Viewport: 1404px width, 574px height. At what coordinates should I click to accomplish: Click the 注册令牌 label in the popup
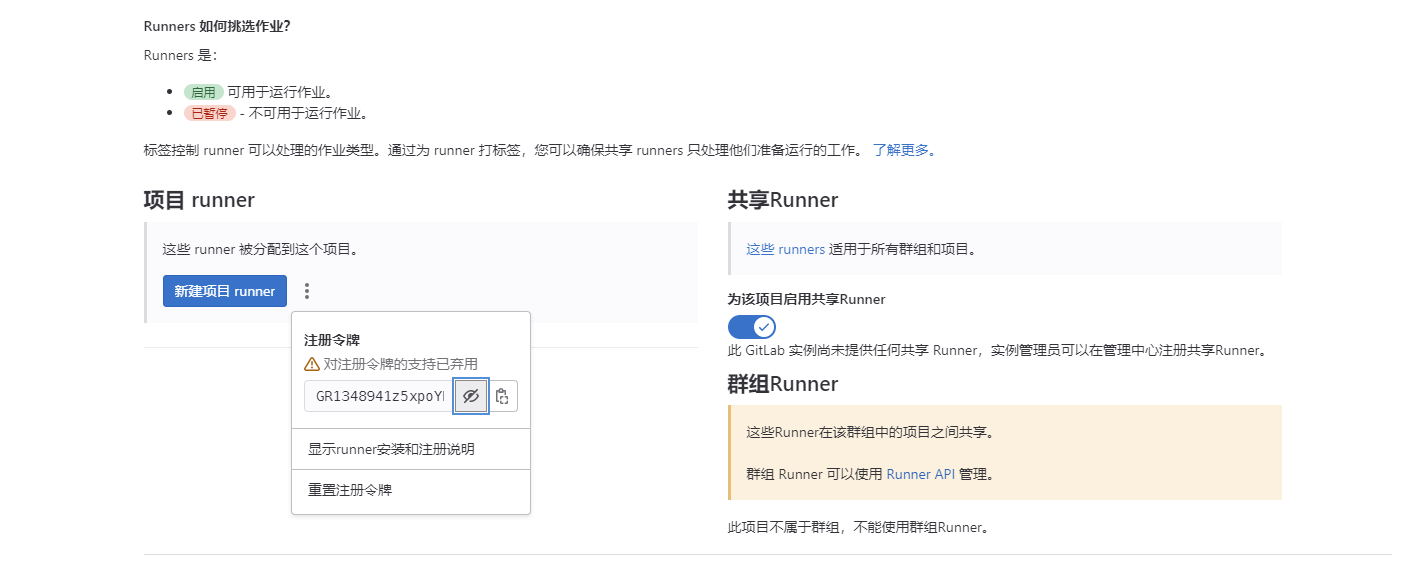tap(332, 340)
